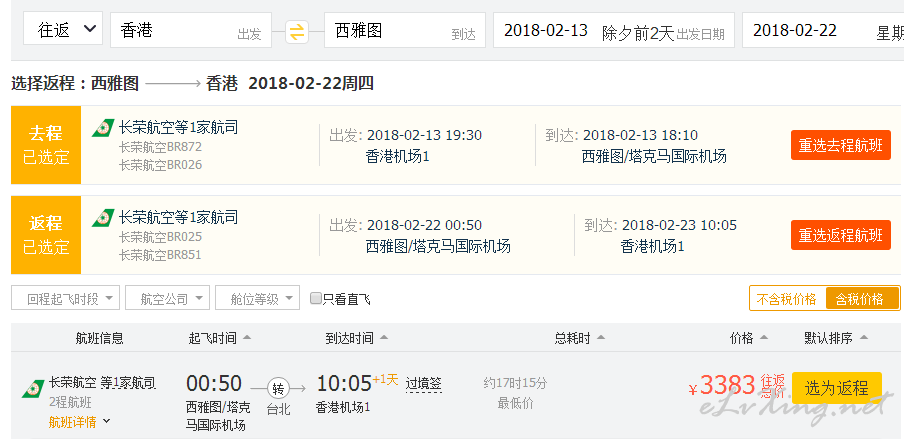Image resolution: width=904 pixels, height=439 pixels.
Task: Click 重选去程航班 button
Action: 841,145
